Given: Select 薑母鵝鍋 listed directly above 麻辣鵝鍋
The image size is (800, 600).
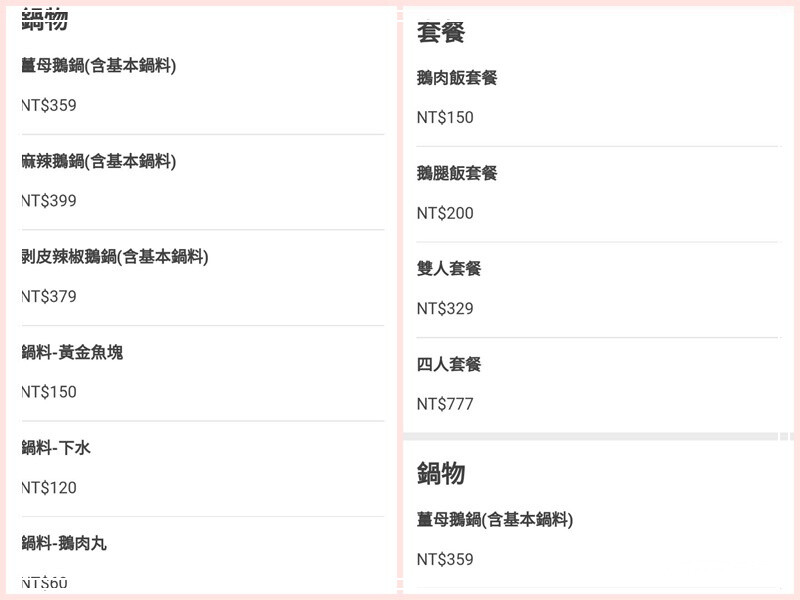Looking at the screenshot, I should click(x=98, y=66).
